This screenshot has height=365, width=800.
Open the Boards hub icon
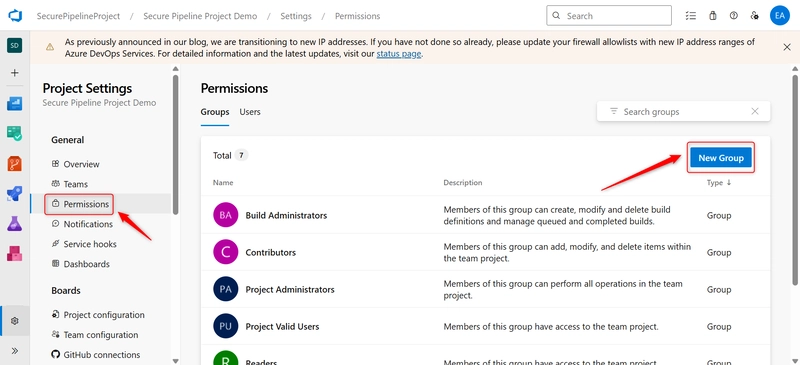[x=14, y=134]
